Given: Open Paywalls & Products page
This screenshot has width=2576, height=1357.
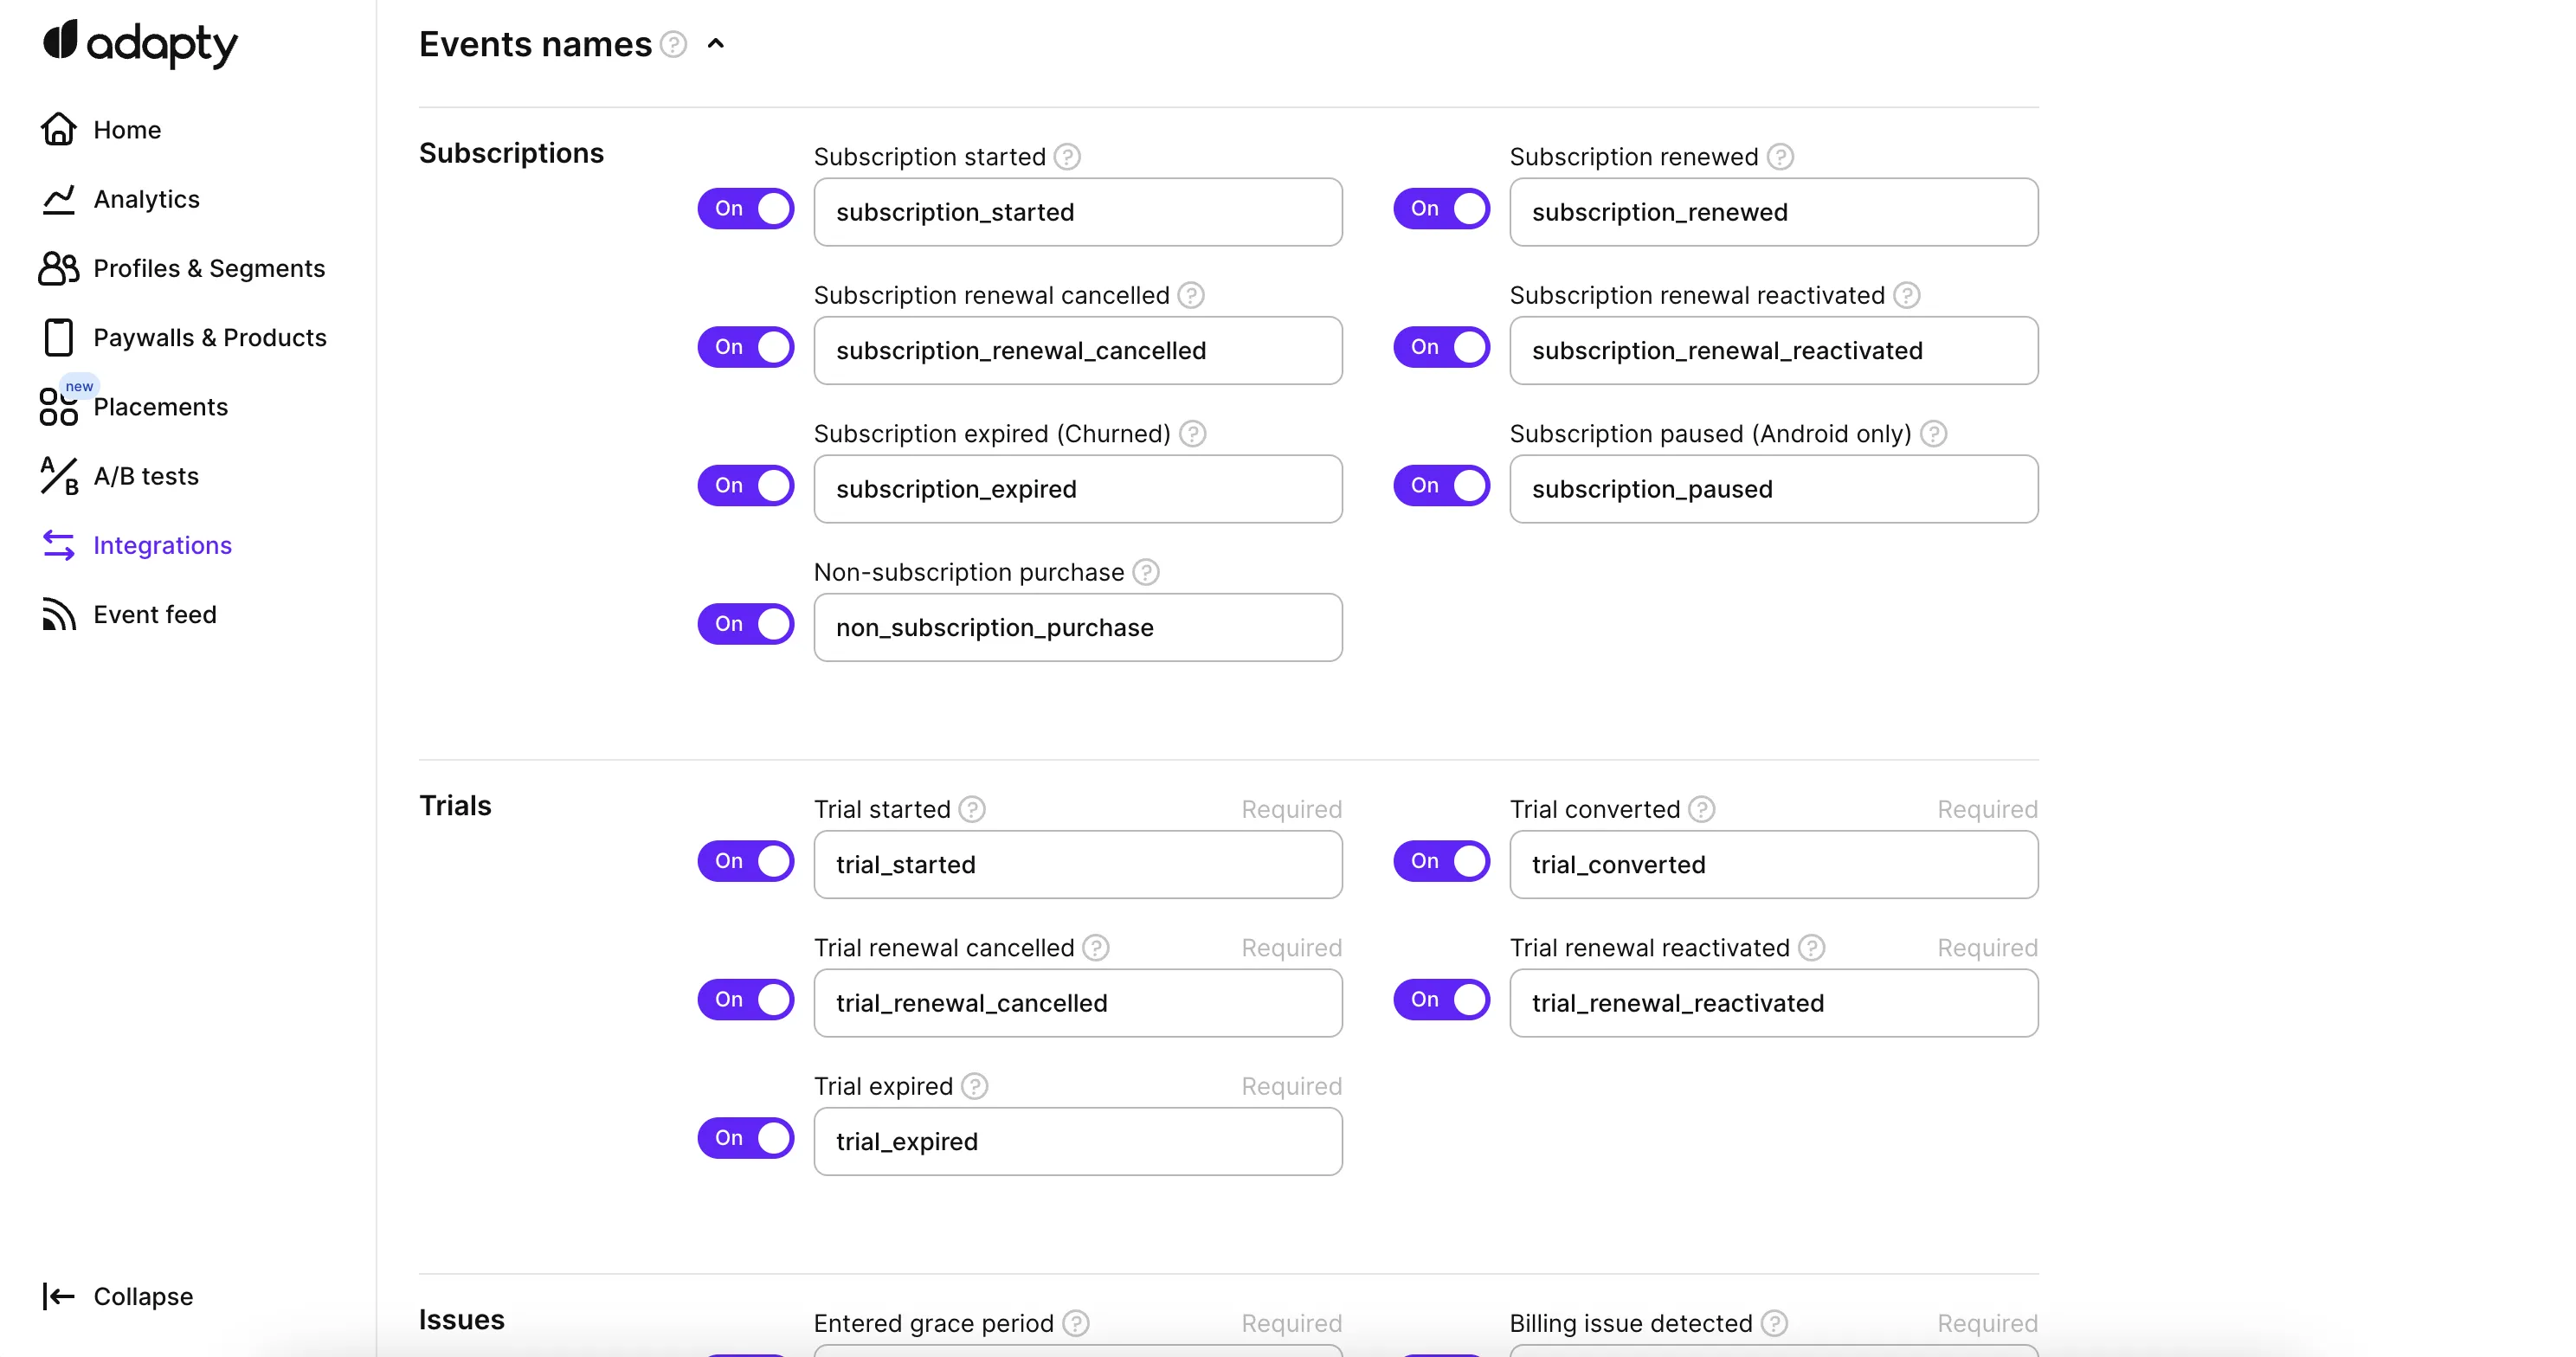Looking at the screenshot, I should (209, 338).
